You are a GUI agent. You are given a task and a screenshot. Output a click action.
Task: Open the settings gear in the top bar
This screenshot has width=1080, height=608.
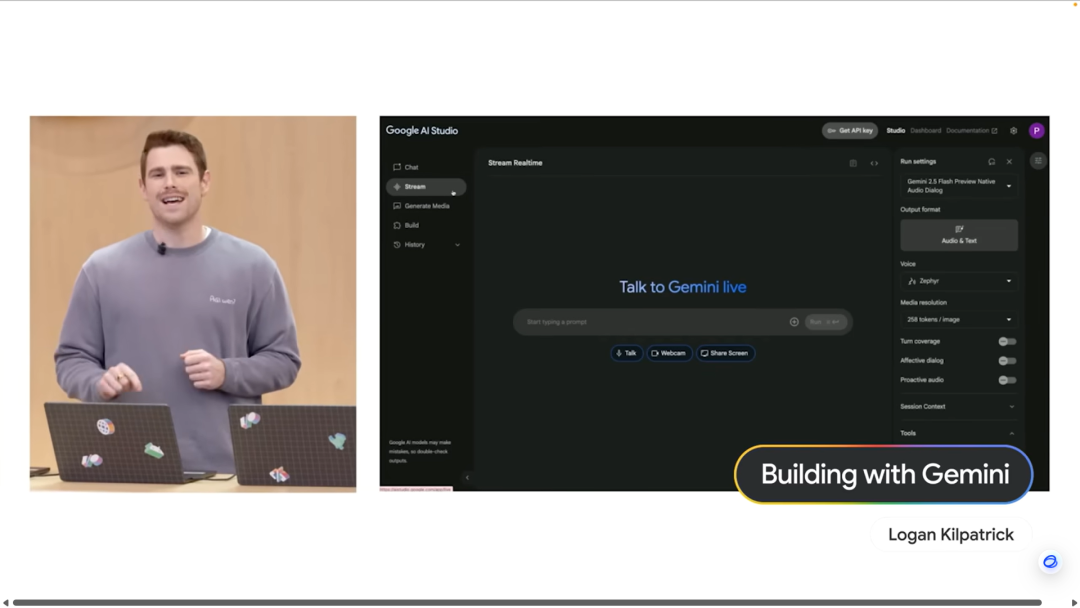[1013, 131]
